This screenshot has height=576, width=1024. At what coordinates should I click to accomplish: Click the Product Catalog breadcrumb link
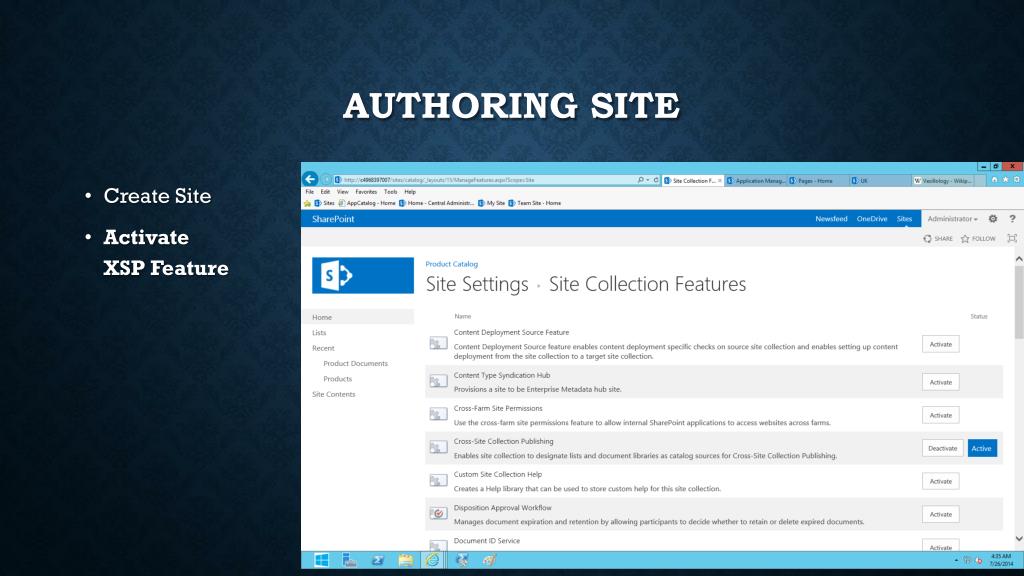click(451, 264)
